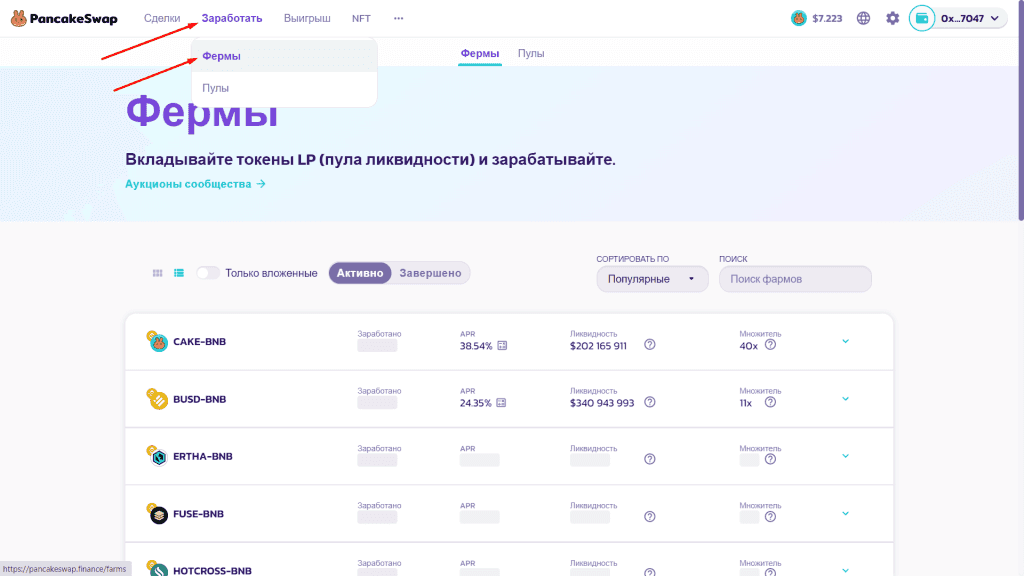Click the PancakeSwap logo

point(64,18)
